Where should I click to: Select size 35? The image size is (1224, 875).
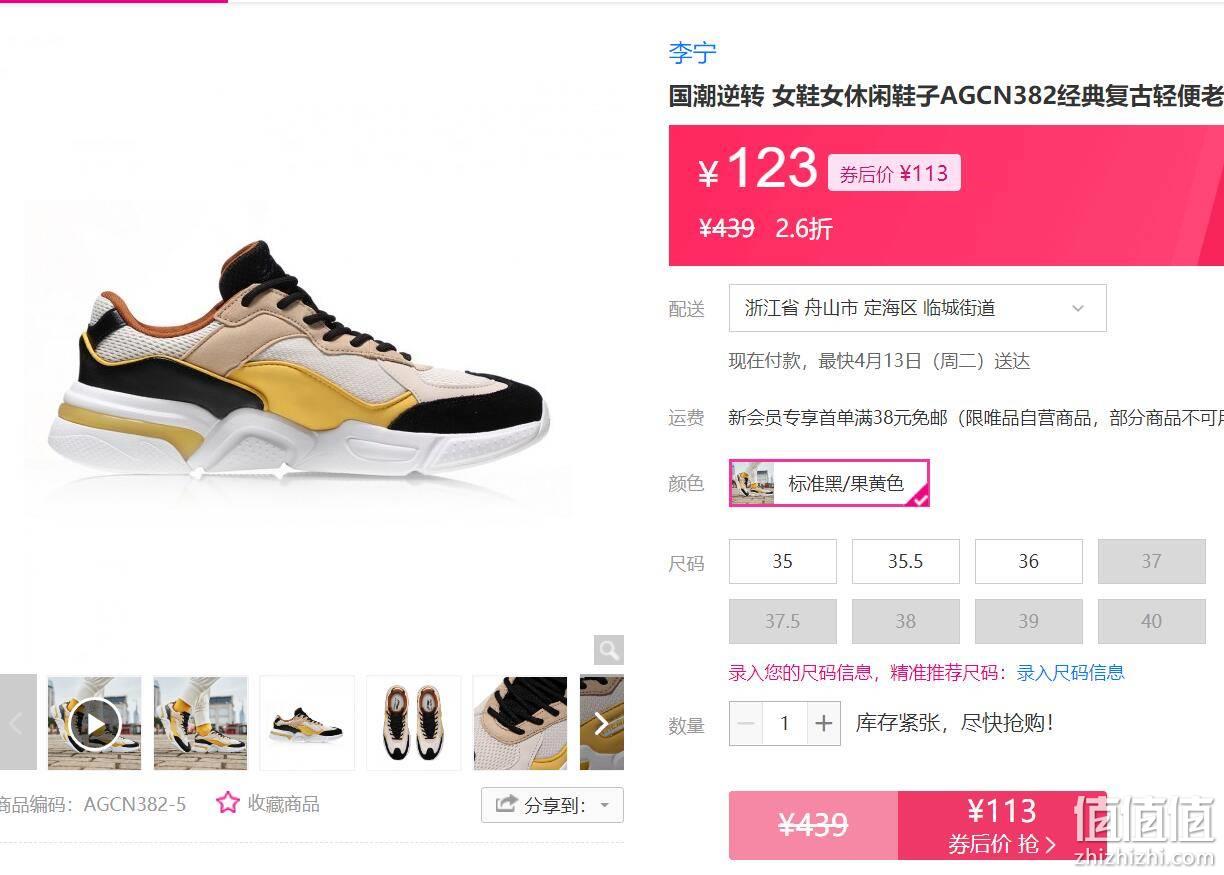783,561
